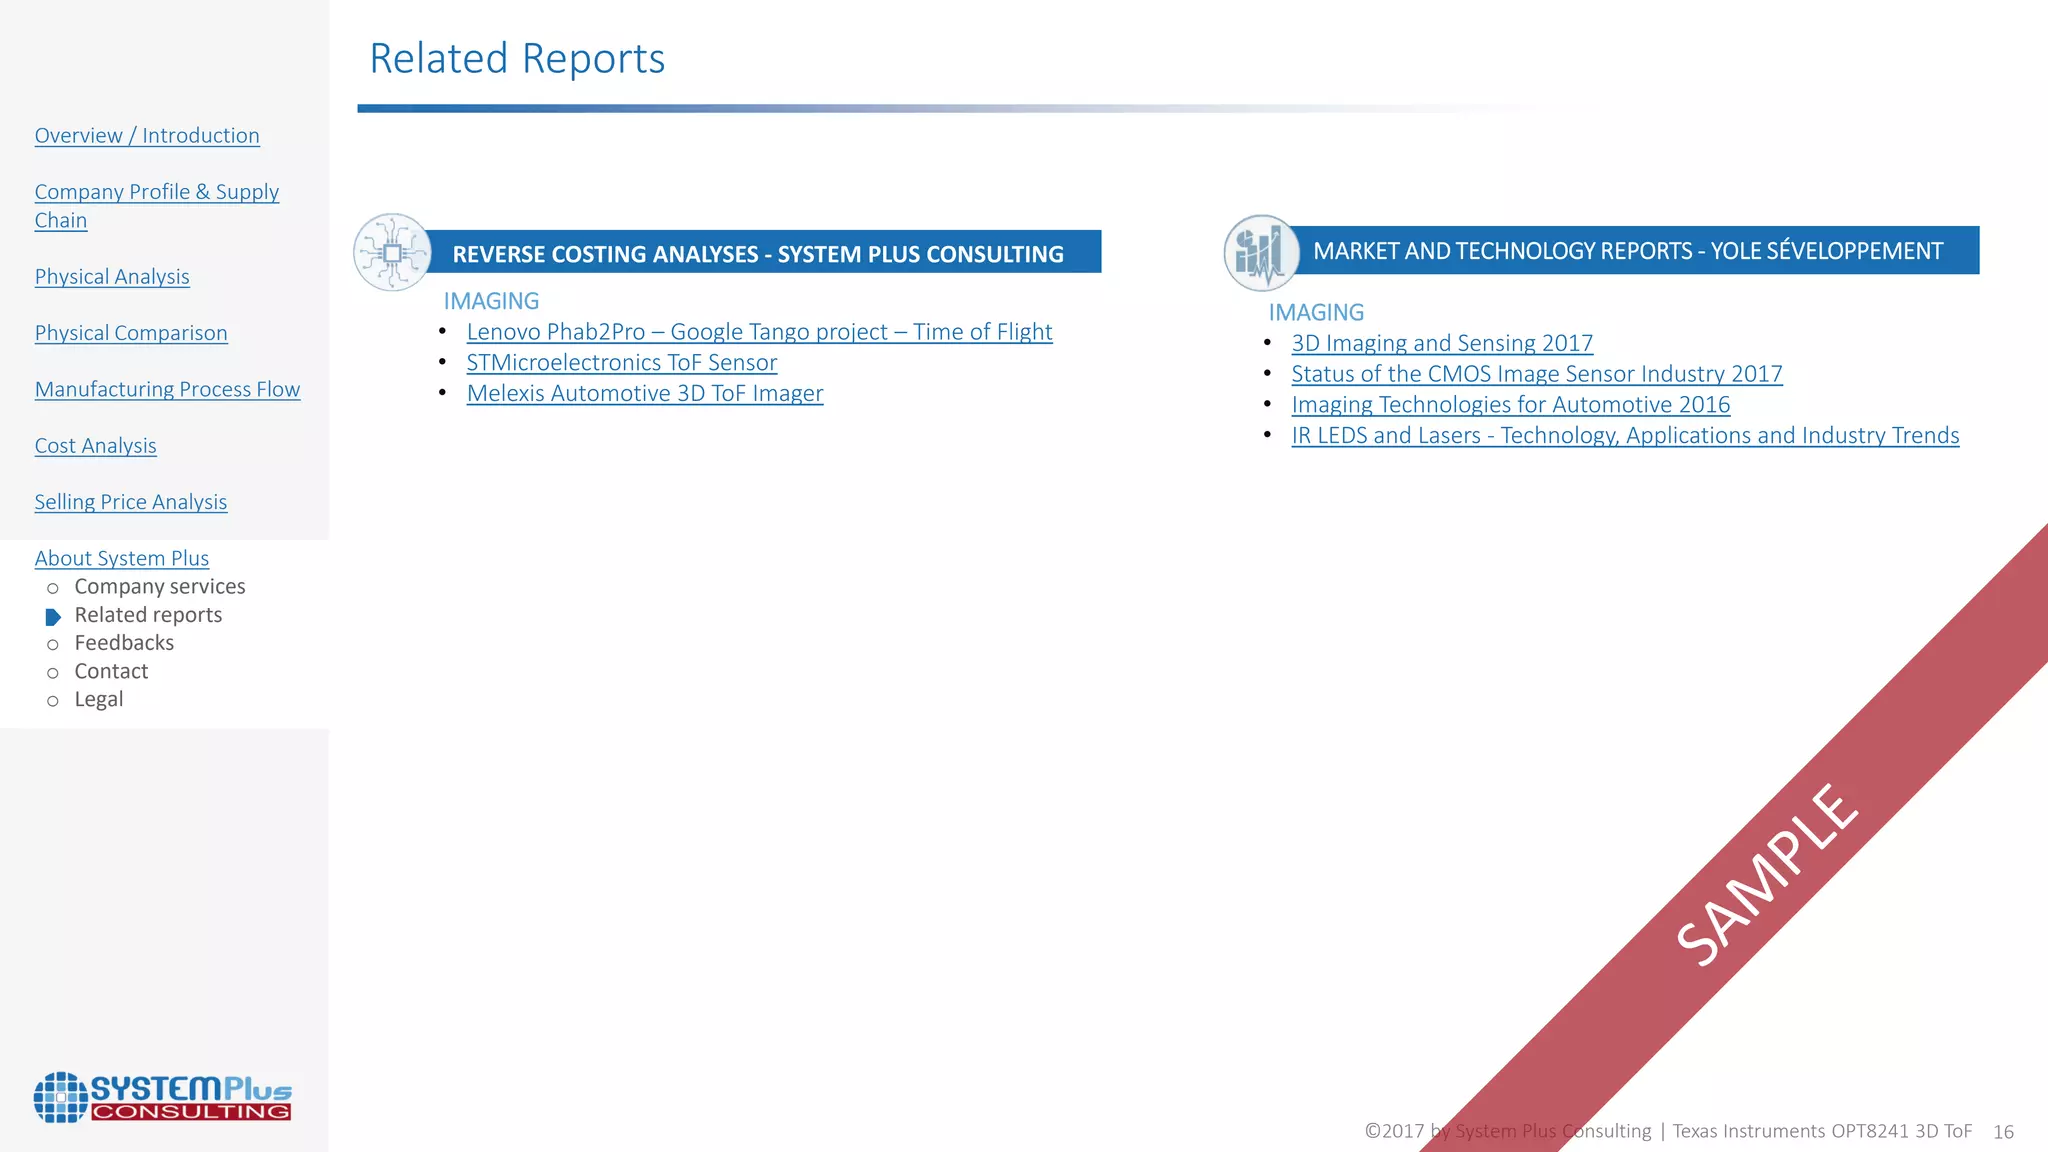The image size is (2048, 1152).
Task: Open 3D Imaging and Sensing 2017 report
Action: [1441, 343]
